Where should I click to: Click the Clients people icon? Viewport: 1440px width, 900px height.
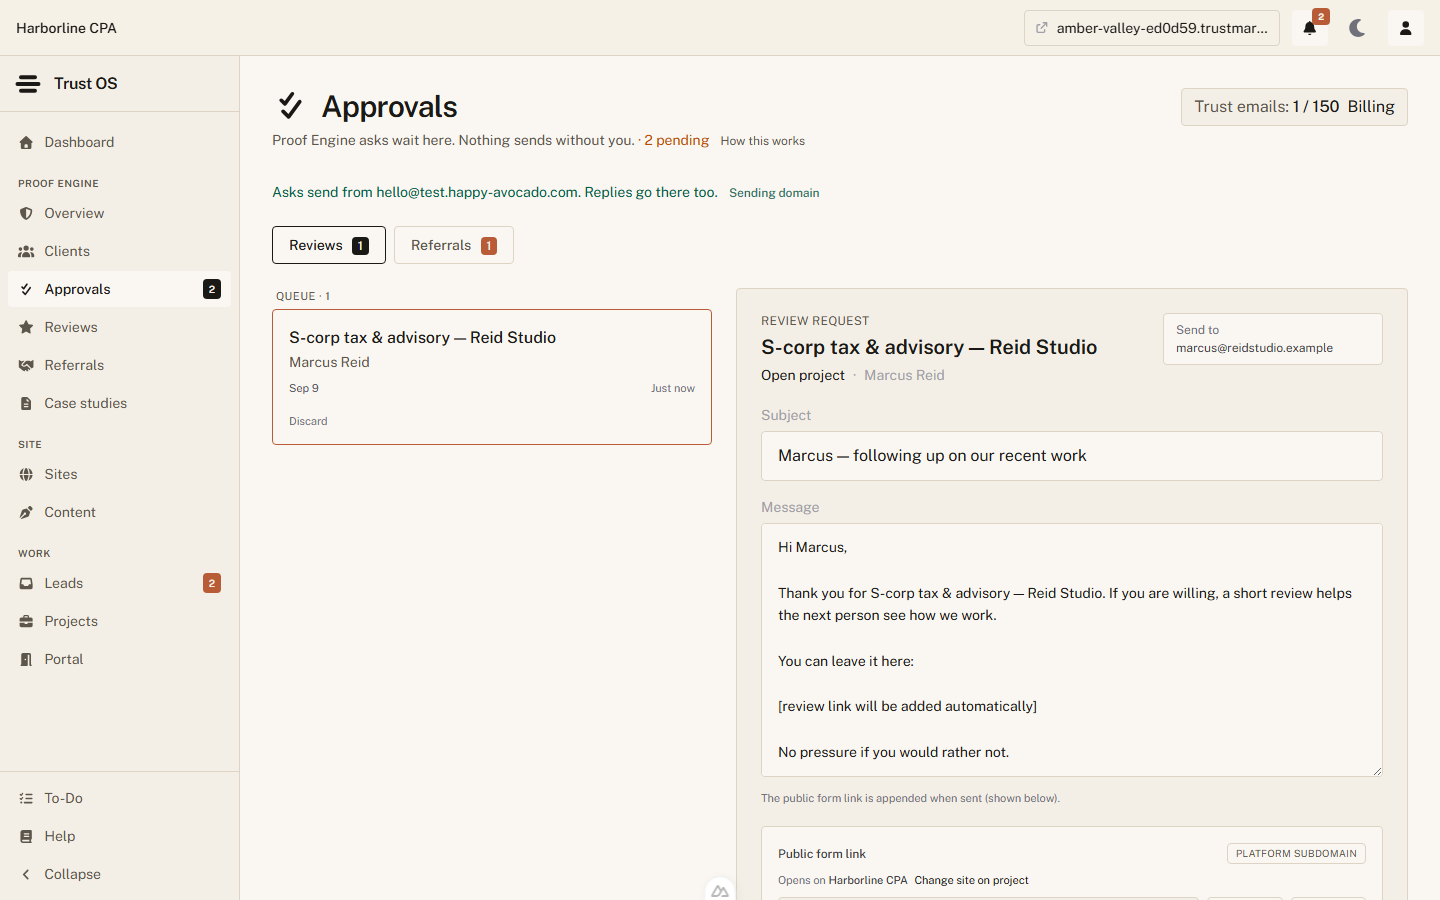(26, 252)
